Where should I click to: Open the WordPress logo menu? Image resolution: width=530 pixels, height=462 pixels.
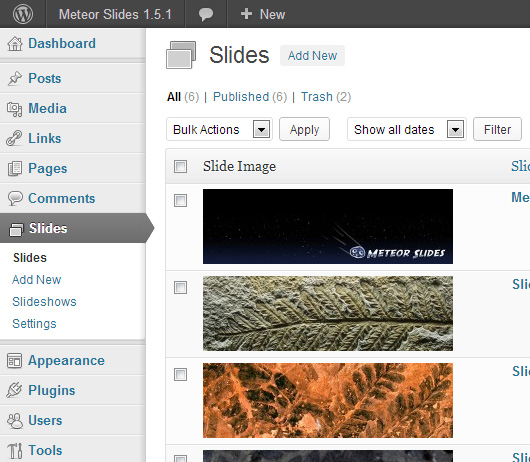click(x=23, y=14)
